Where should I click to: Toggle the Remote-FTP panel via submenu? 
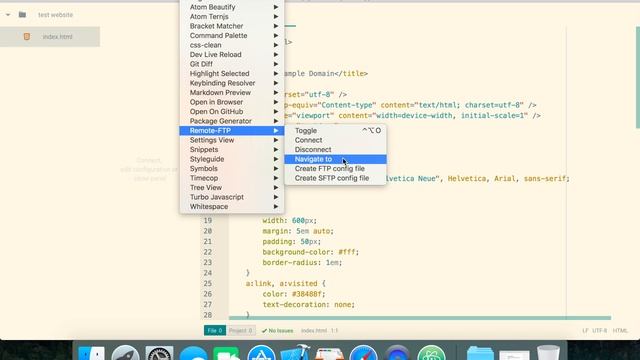pyautogui.click(x=336, y=131)
